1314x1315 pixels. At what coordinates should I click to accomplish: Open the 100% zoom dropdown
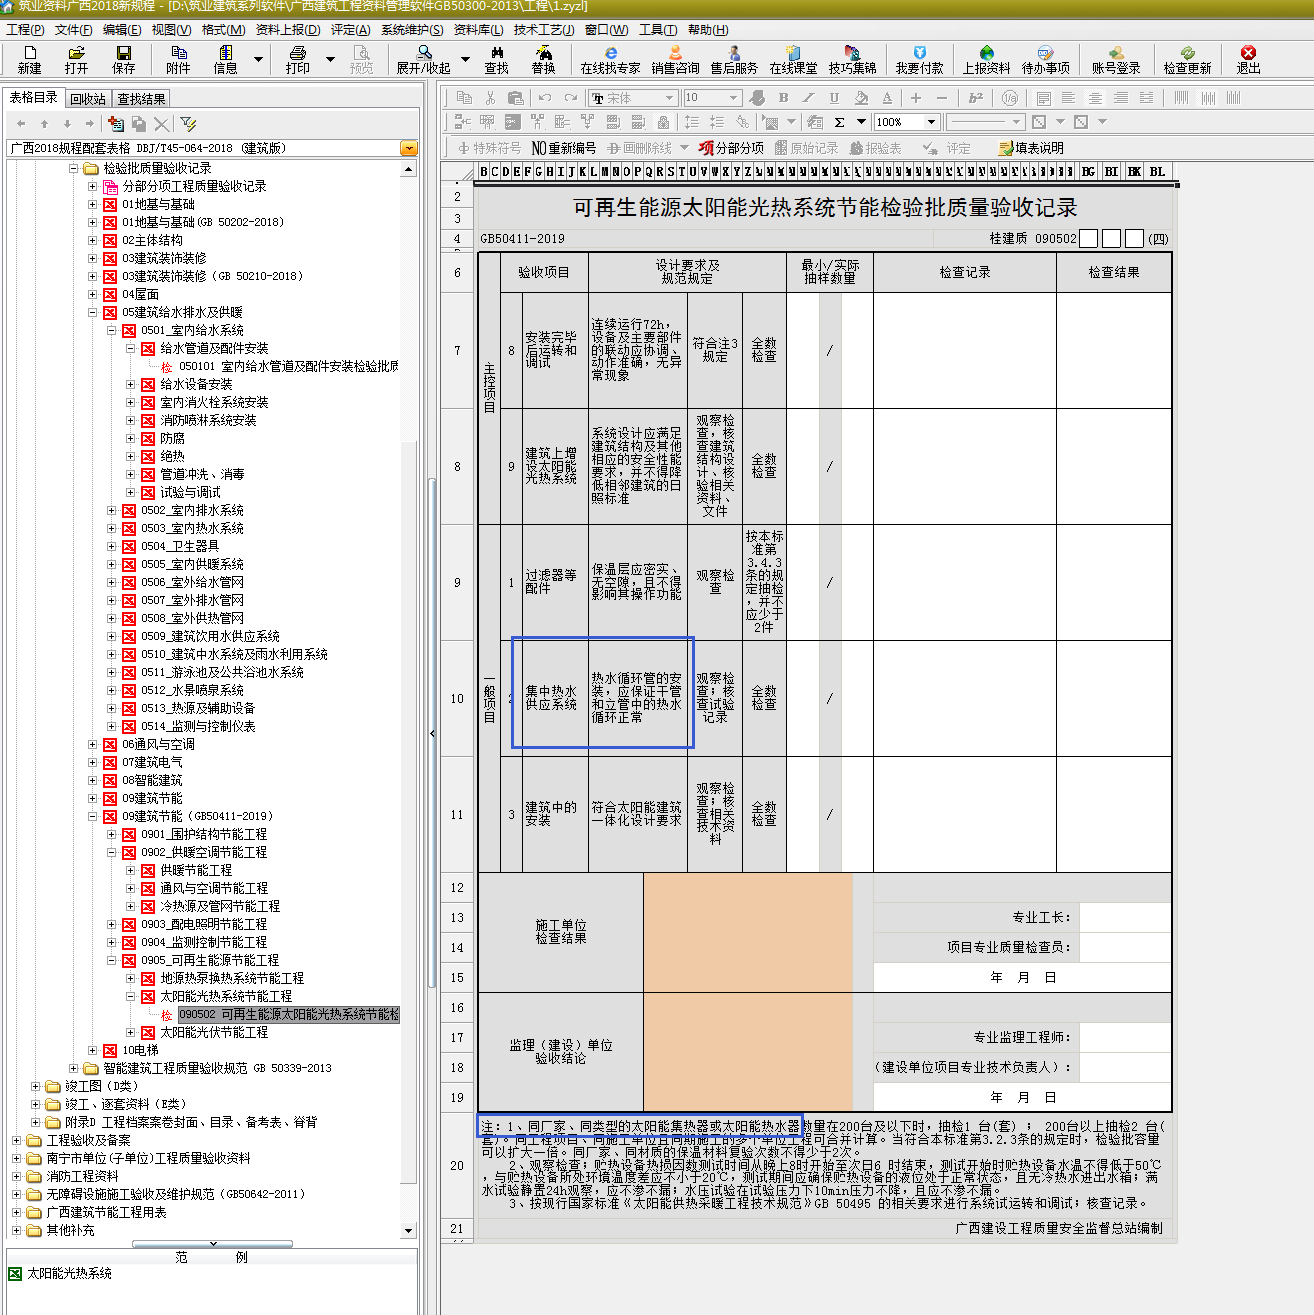coord(931,122)
